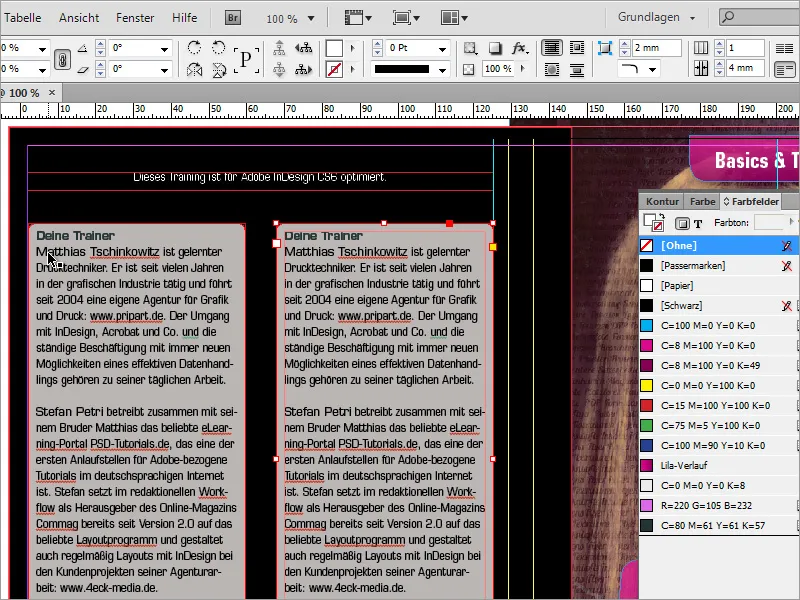Select swatch C=0 M=0 Y=100 K=0
The image size is (800, 600).
click(719, 386)
